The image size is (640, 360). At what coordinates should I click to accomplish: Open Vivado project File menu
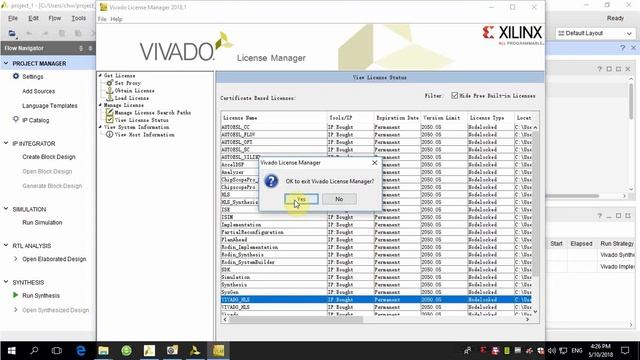point(13,18)
